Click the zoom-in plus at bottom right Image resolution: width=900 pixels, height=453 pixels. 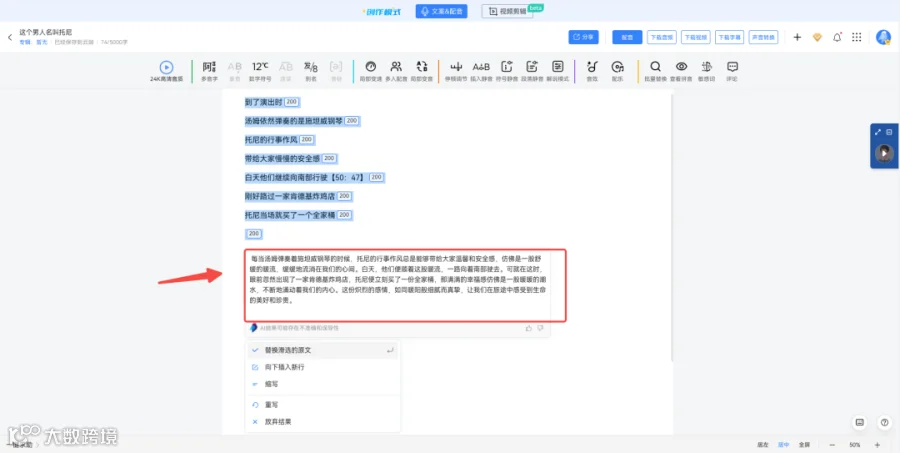(877, 445)
